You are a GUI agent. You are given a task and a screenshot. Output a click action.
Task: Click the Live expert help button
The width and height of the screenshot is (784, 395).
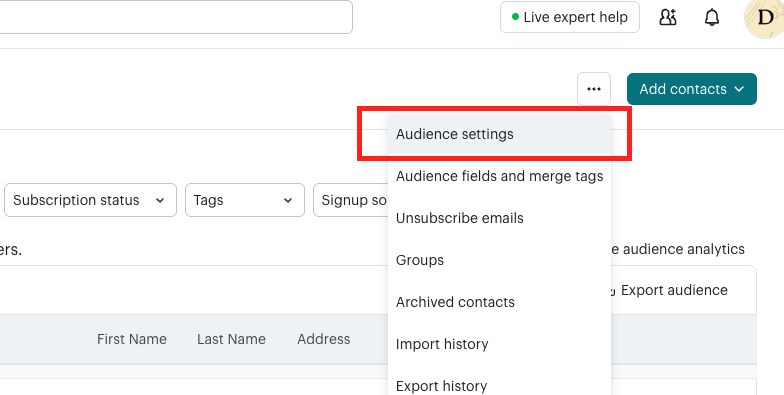pos(570,17)
